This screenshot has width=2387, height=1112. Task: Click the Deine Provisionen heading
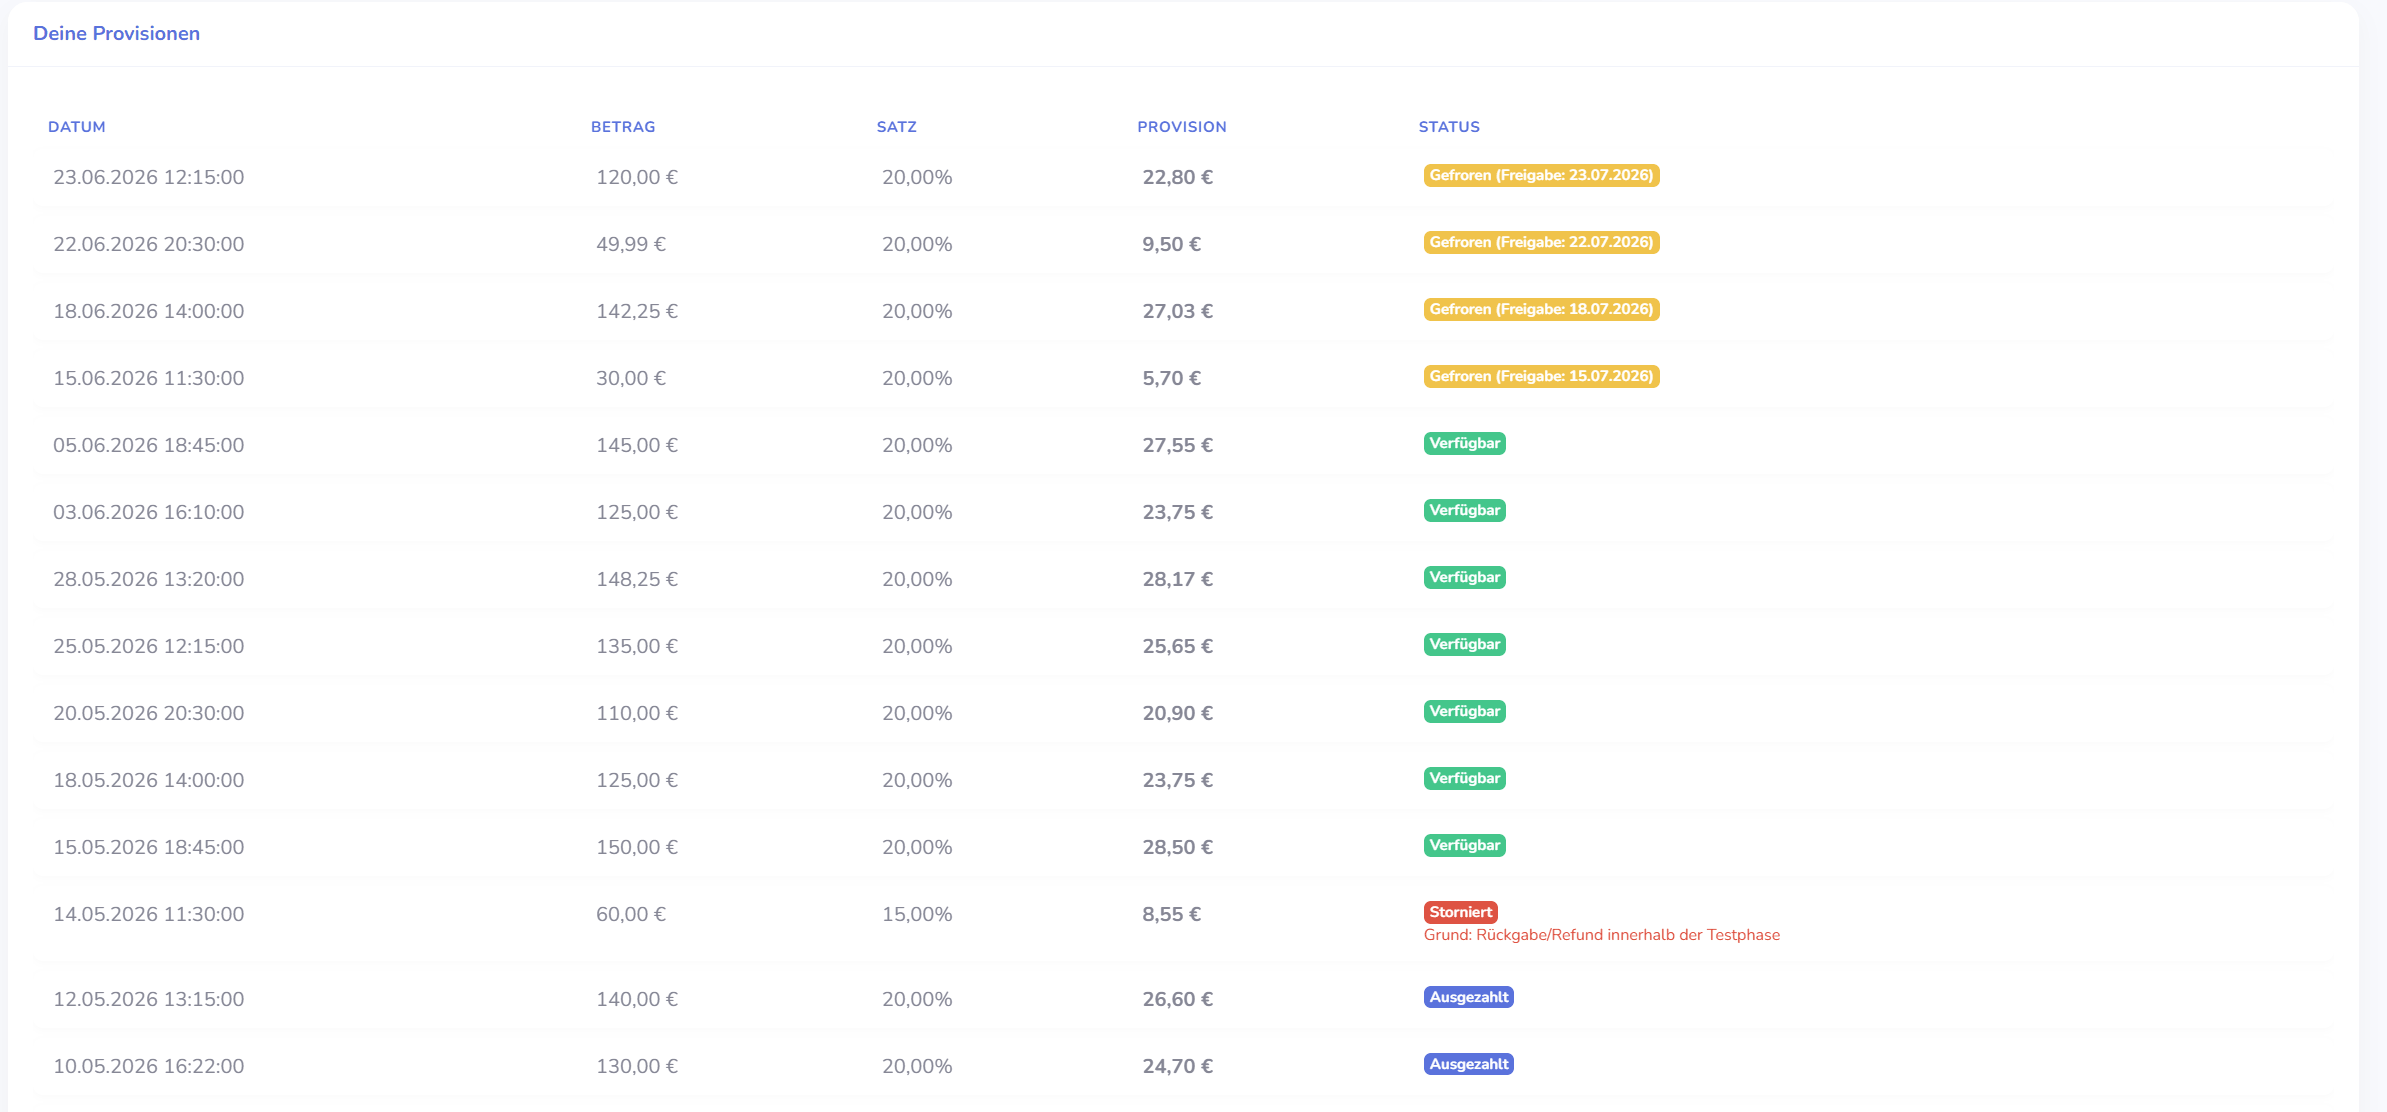click(116, 33)
